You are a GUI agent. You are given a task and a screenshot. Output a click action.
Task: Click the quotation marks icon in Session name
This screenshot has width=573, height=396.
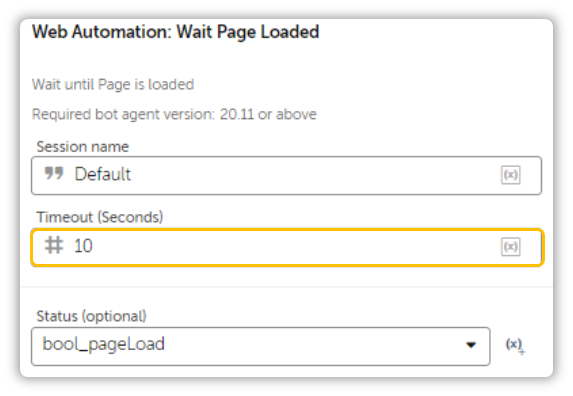coord(54,173)
